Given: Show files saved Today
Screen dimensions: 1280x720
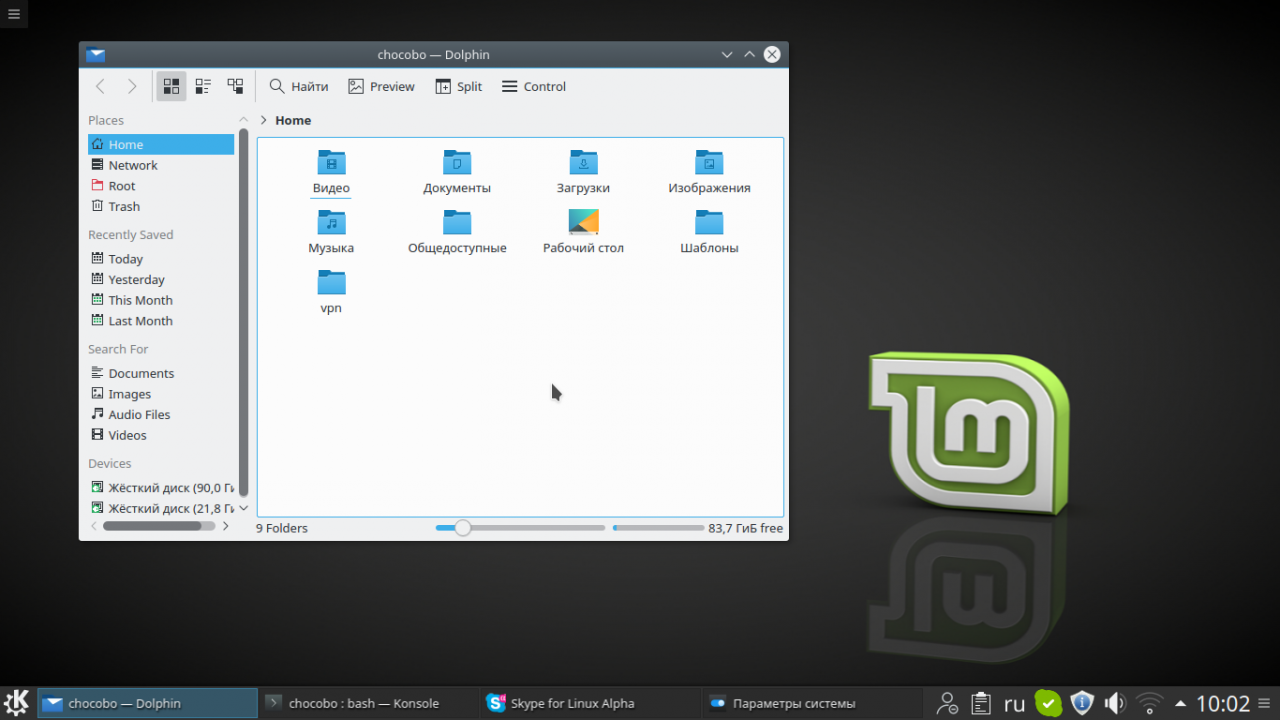Looking at the screenshot, I should click(161, 259).
